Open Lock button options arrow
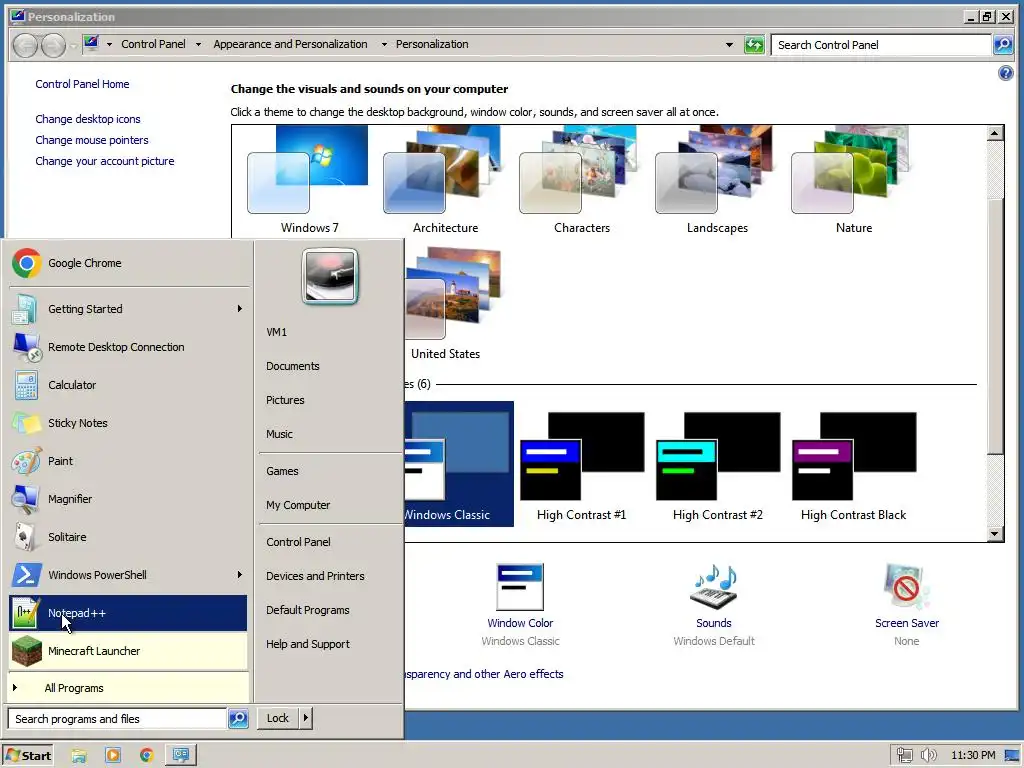 (306, 718)
